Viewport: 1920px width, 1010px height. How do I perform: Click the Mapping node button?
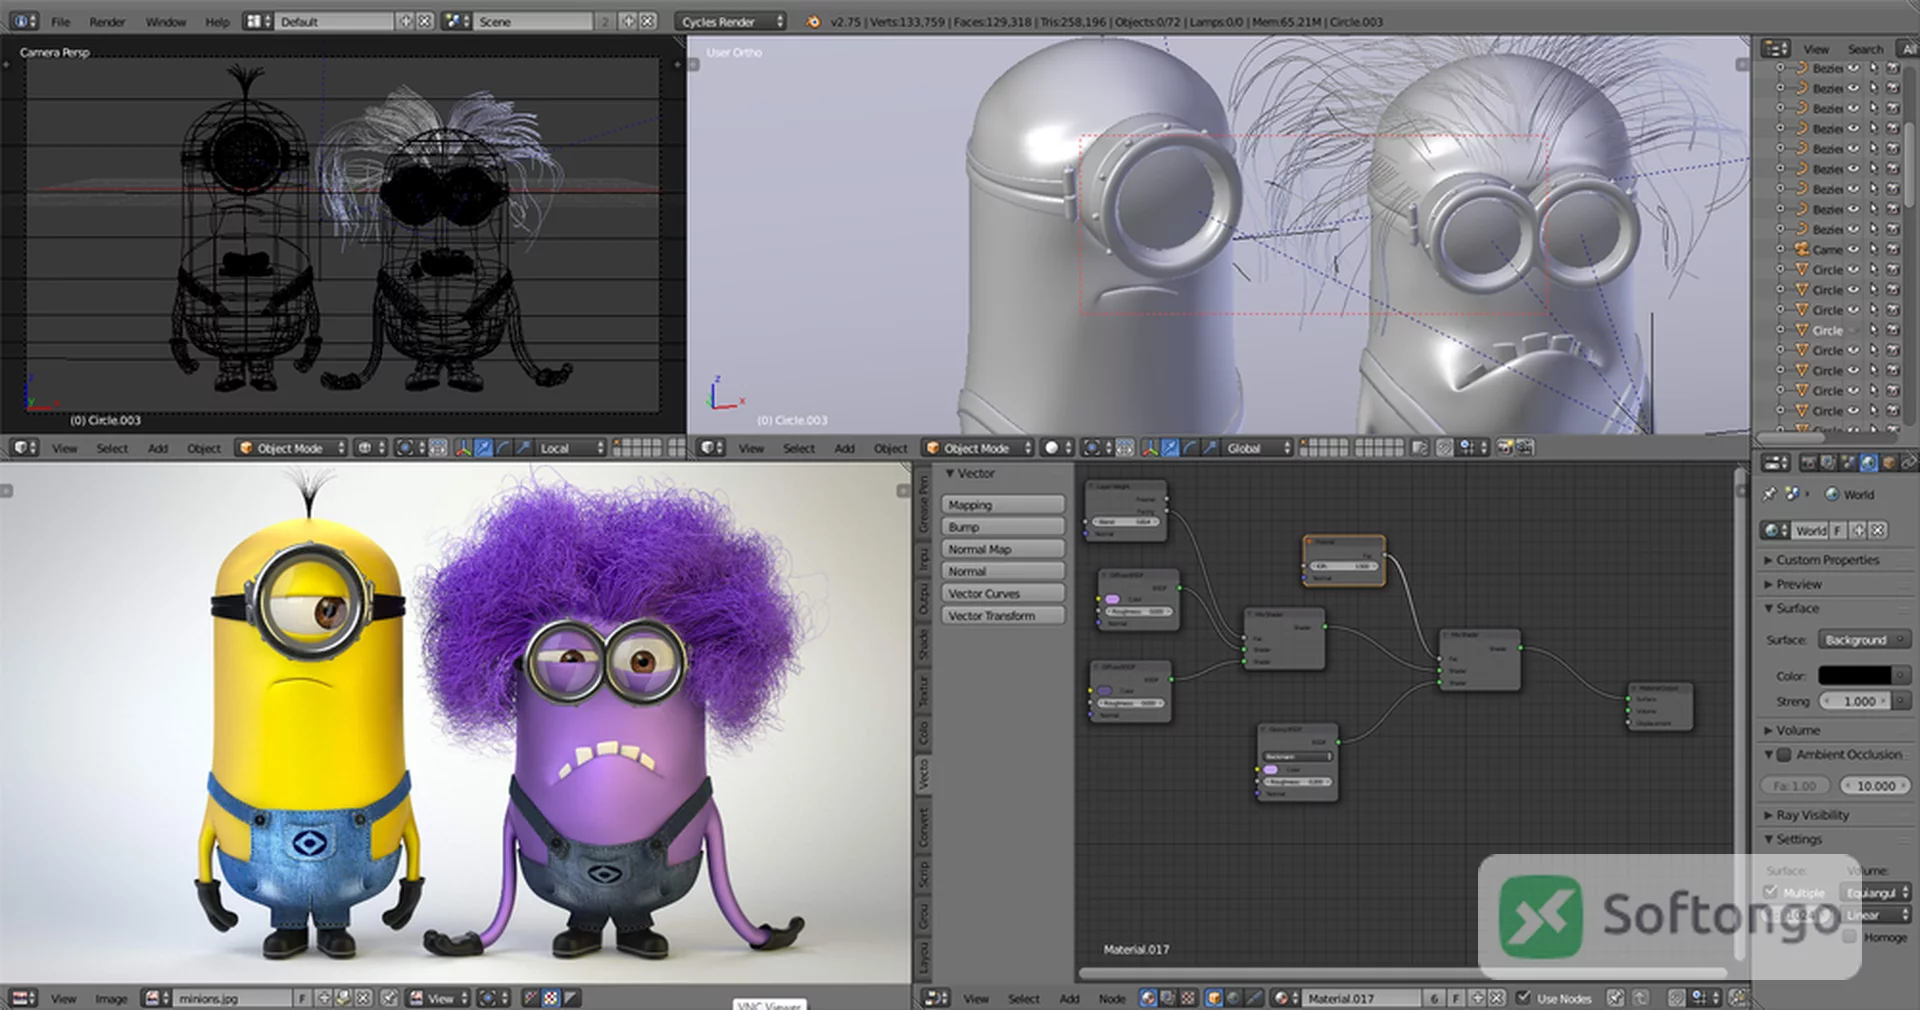1003,505
